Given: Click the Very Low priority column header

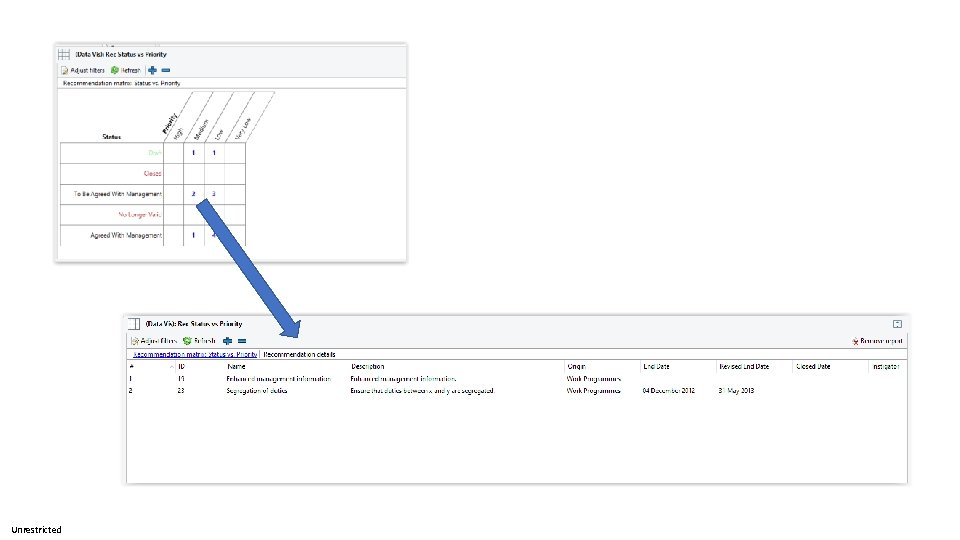Looking at the screenshot, I should (243, 128).
